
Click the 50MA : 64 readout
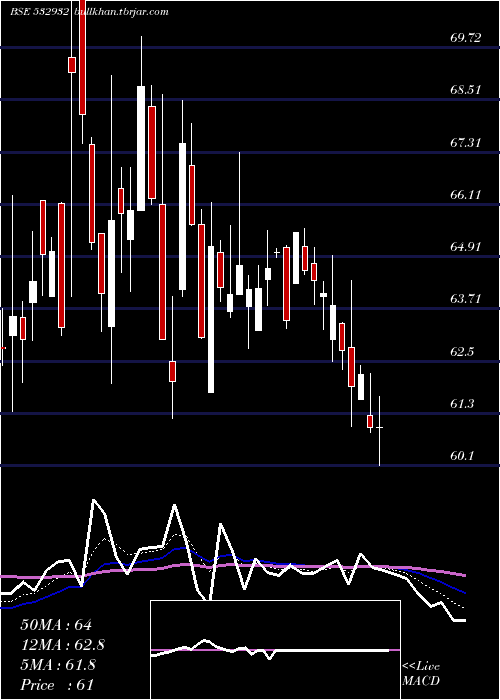[56, 625]
